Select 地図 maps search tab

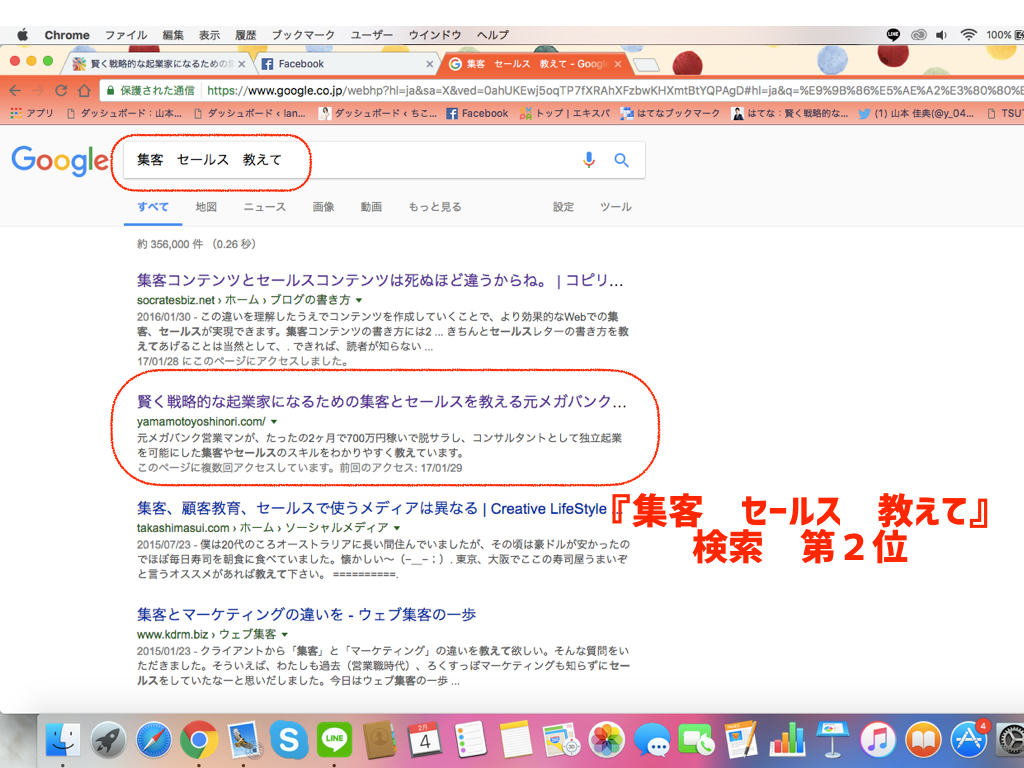(x=206, y=207)
